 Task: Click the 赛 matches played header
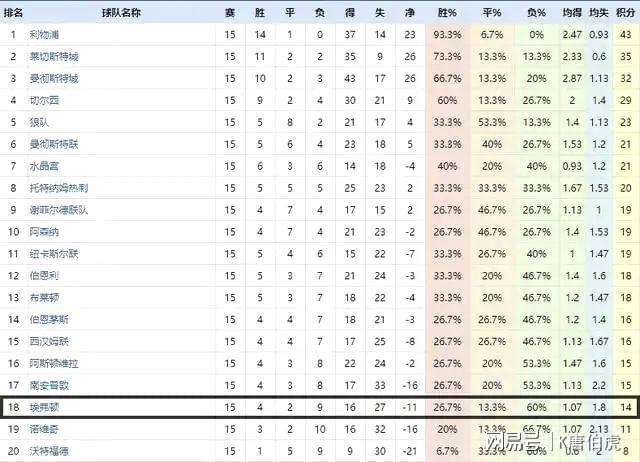click(230, 12)
